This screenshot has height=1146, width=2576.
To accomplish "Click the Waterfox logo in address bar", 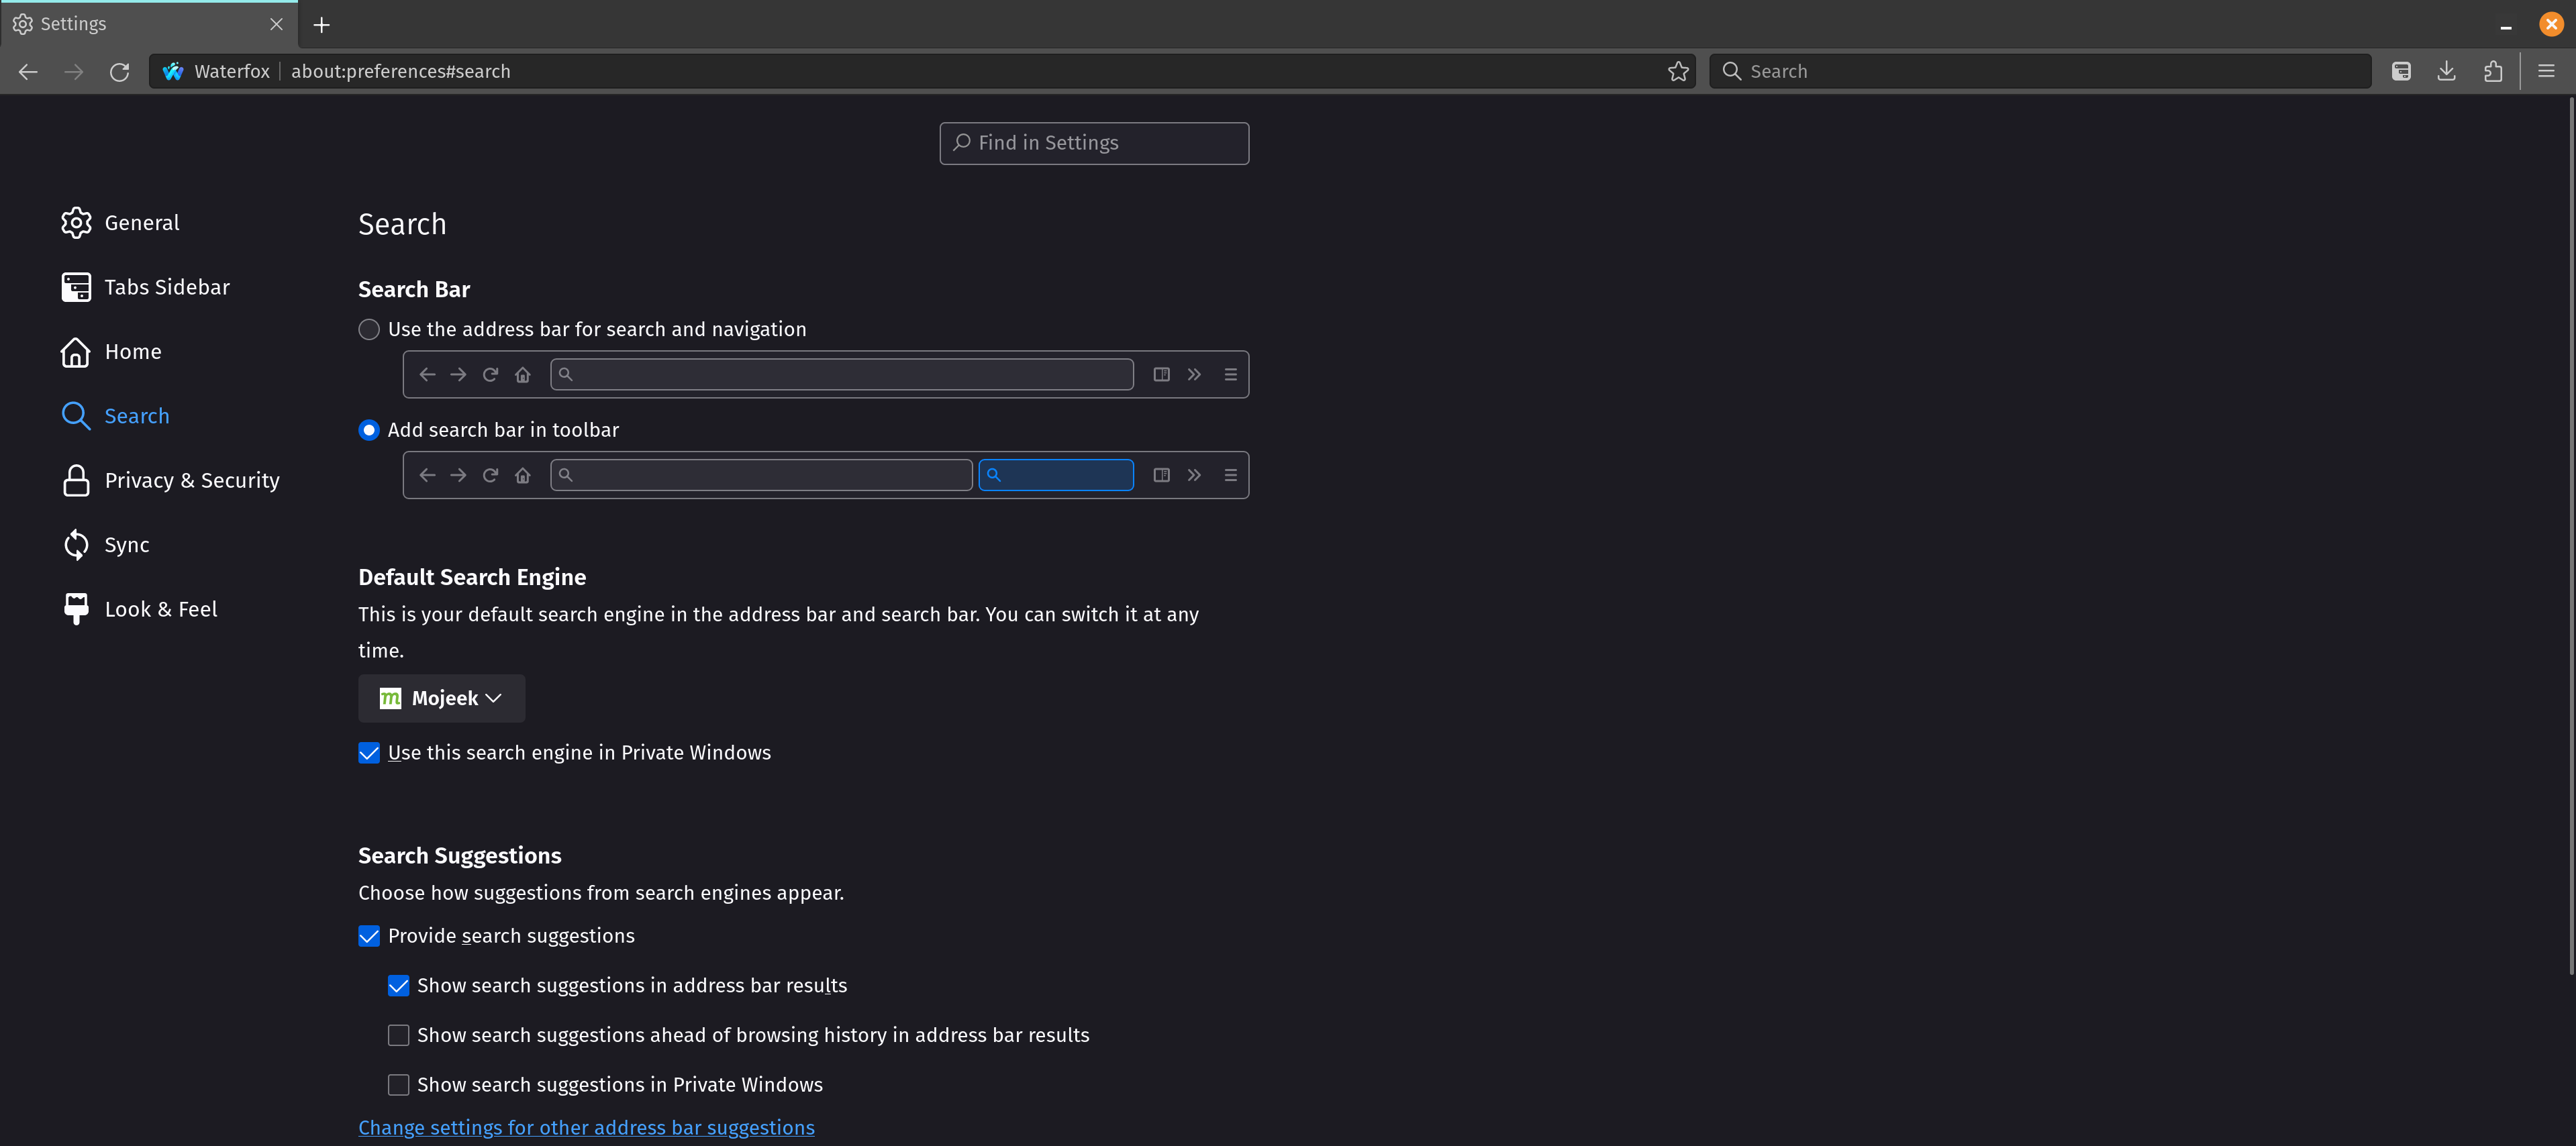I will click(173, 71).
